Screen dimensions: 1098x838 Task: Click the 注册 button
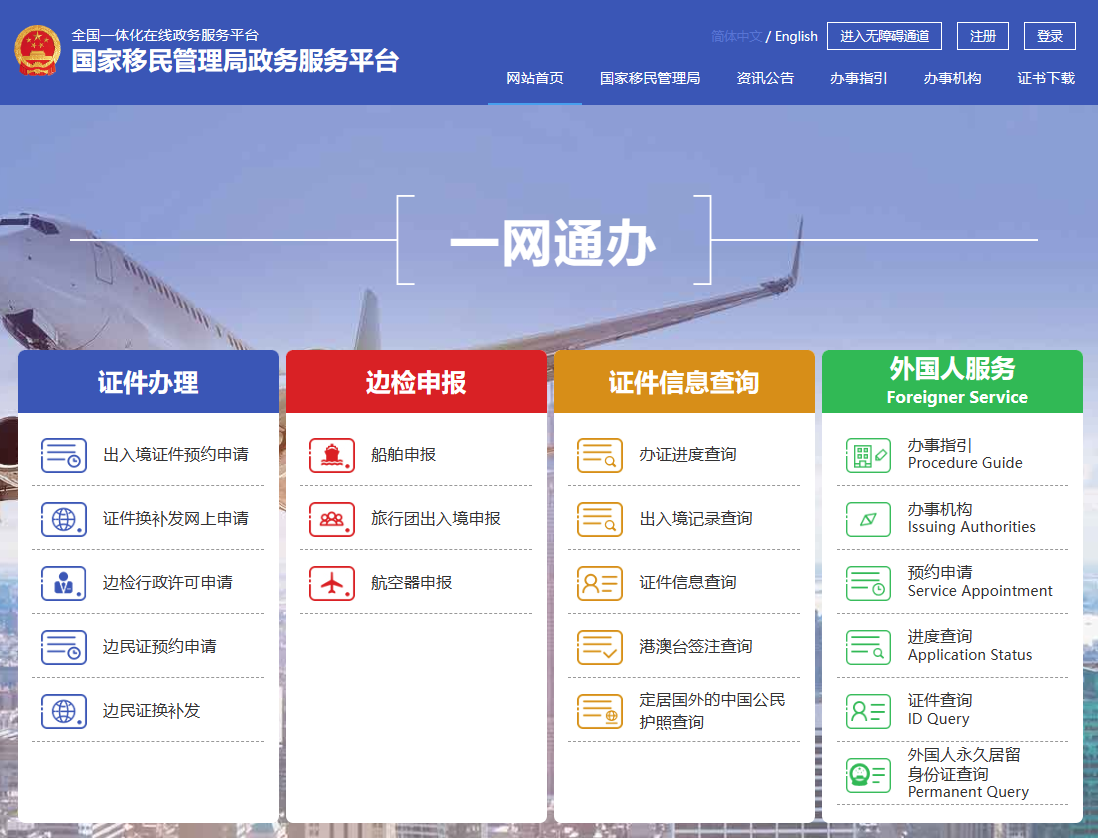pyautogui.click(x=983, y=36)
